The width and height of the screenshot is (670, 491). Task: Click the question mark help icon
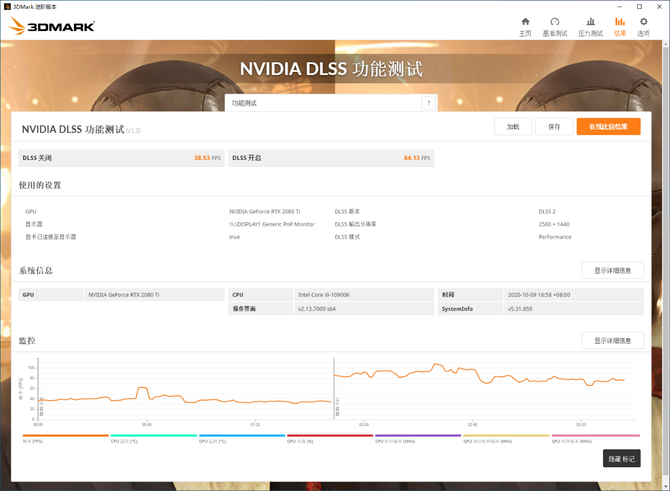[x=429, y=103]
